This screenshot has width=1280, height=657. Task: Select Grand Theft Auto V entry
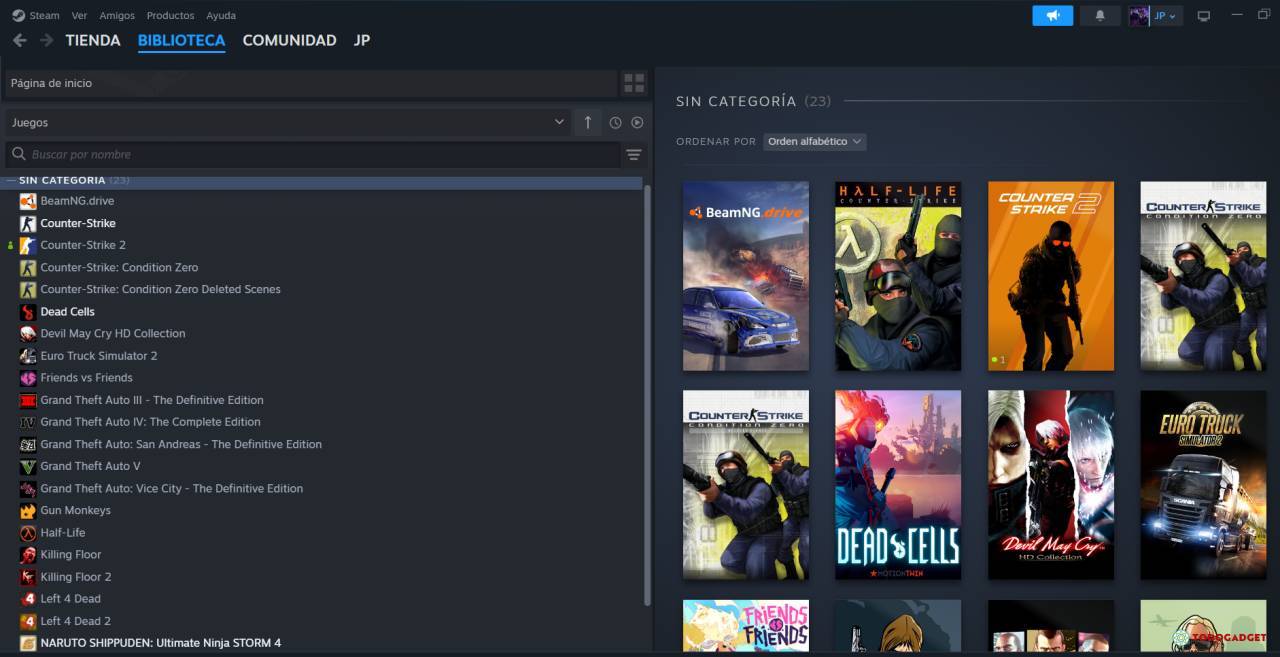point(90,466)
